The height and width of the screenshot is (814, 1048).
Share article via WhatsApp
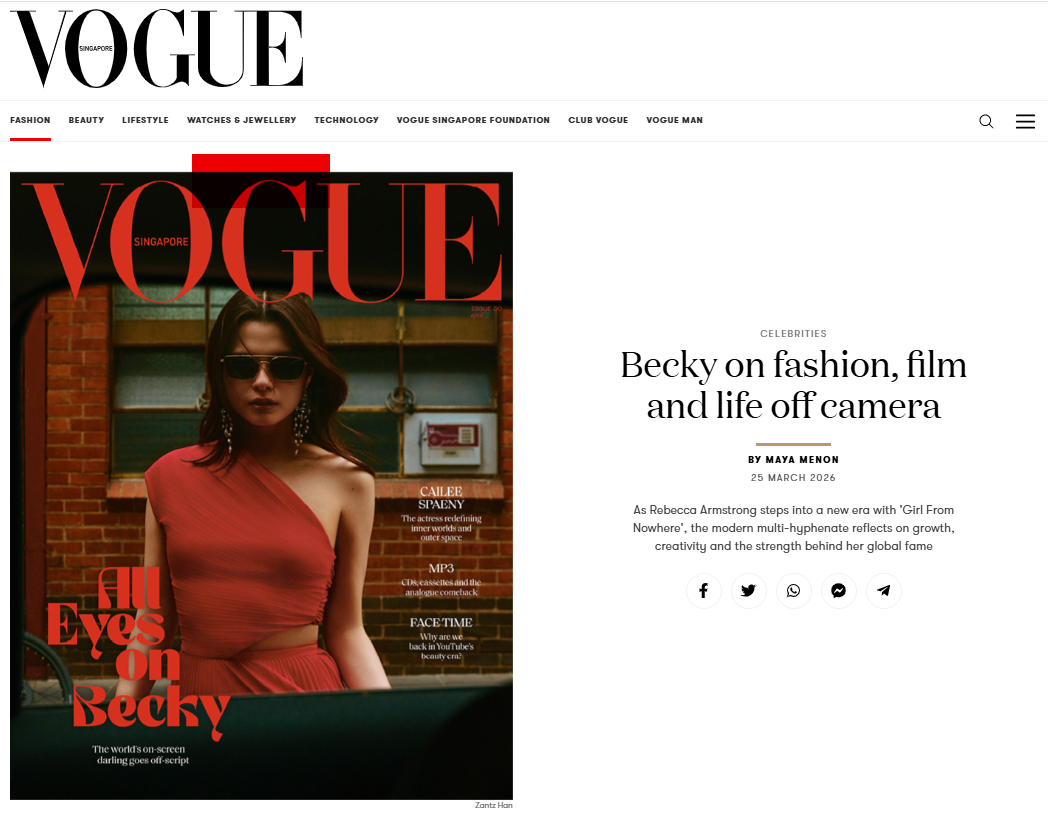tap(793, 591)
